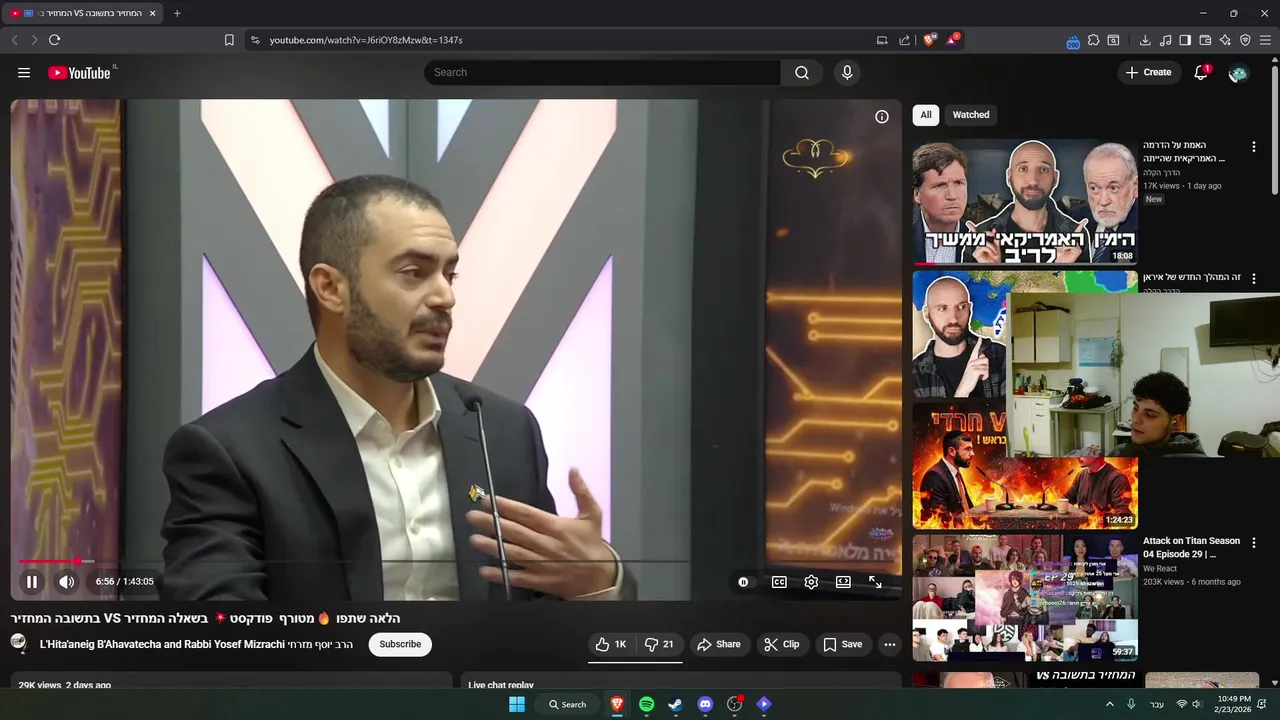Enter fullscreen on the video player
This screenshot has width=1280, height=720.
[875, 582]
